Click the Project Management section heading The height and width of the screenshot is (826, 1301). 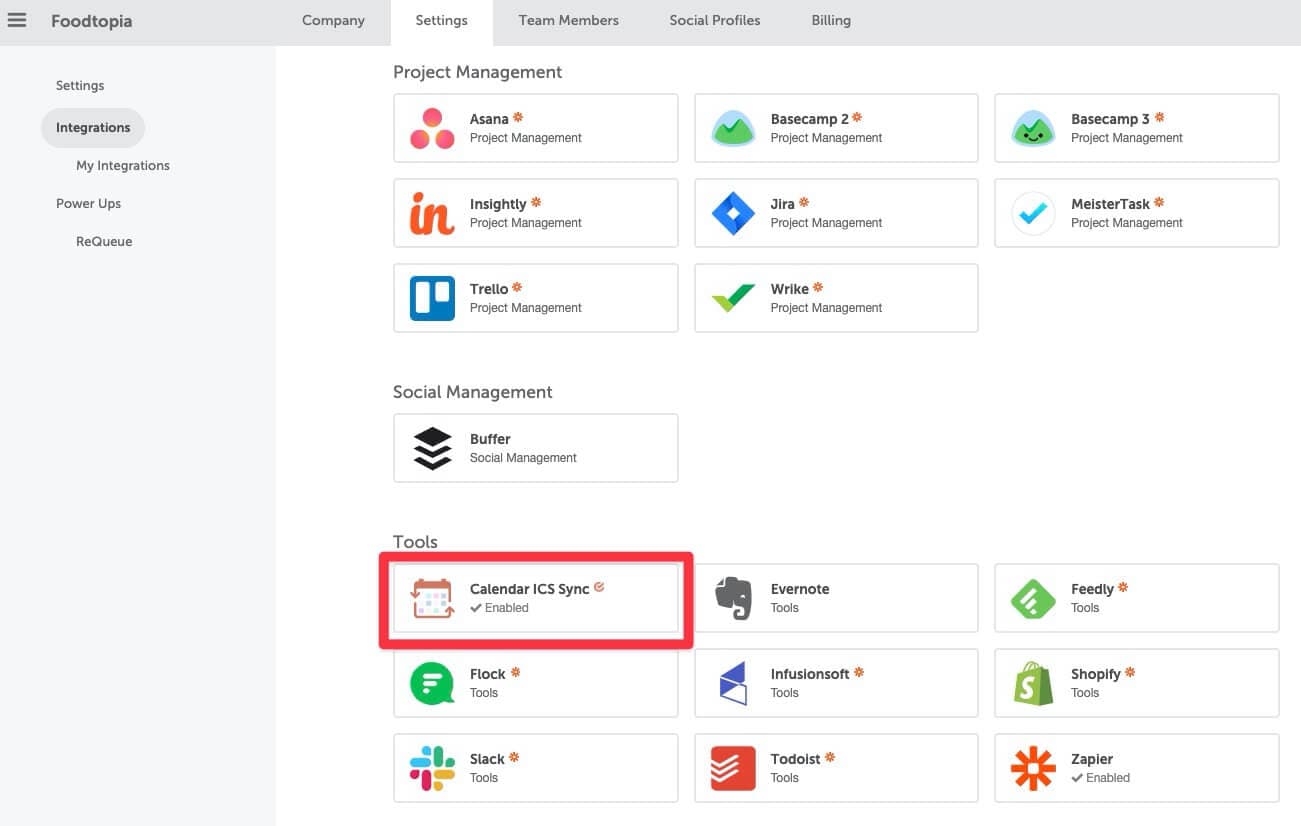tap(477, 72)
